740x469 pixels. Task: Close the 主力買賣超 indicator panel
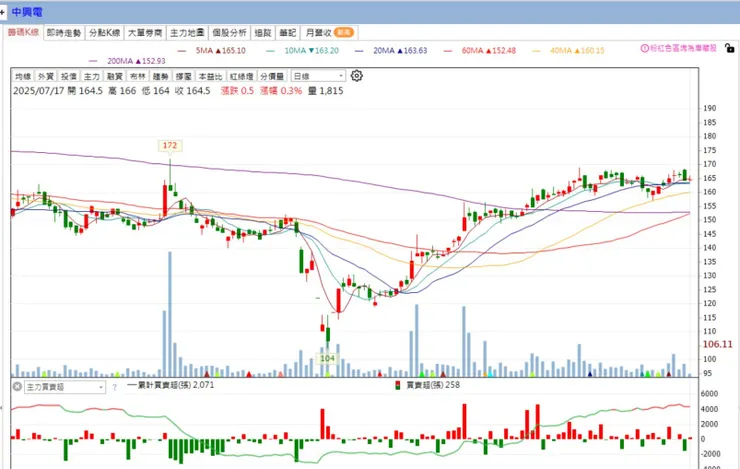pos(17,386)
